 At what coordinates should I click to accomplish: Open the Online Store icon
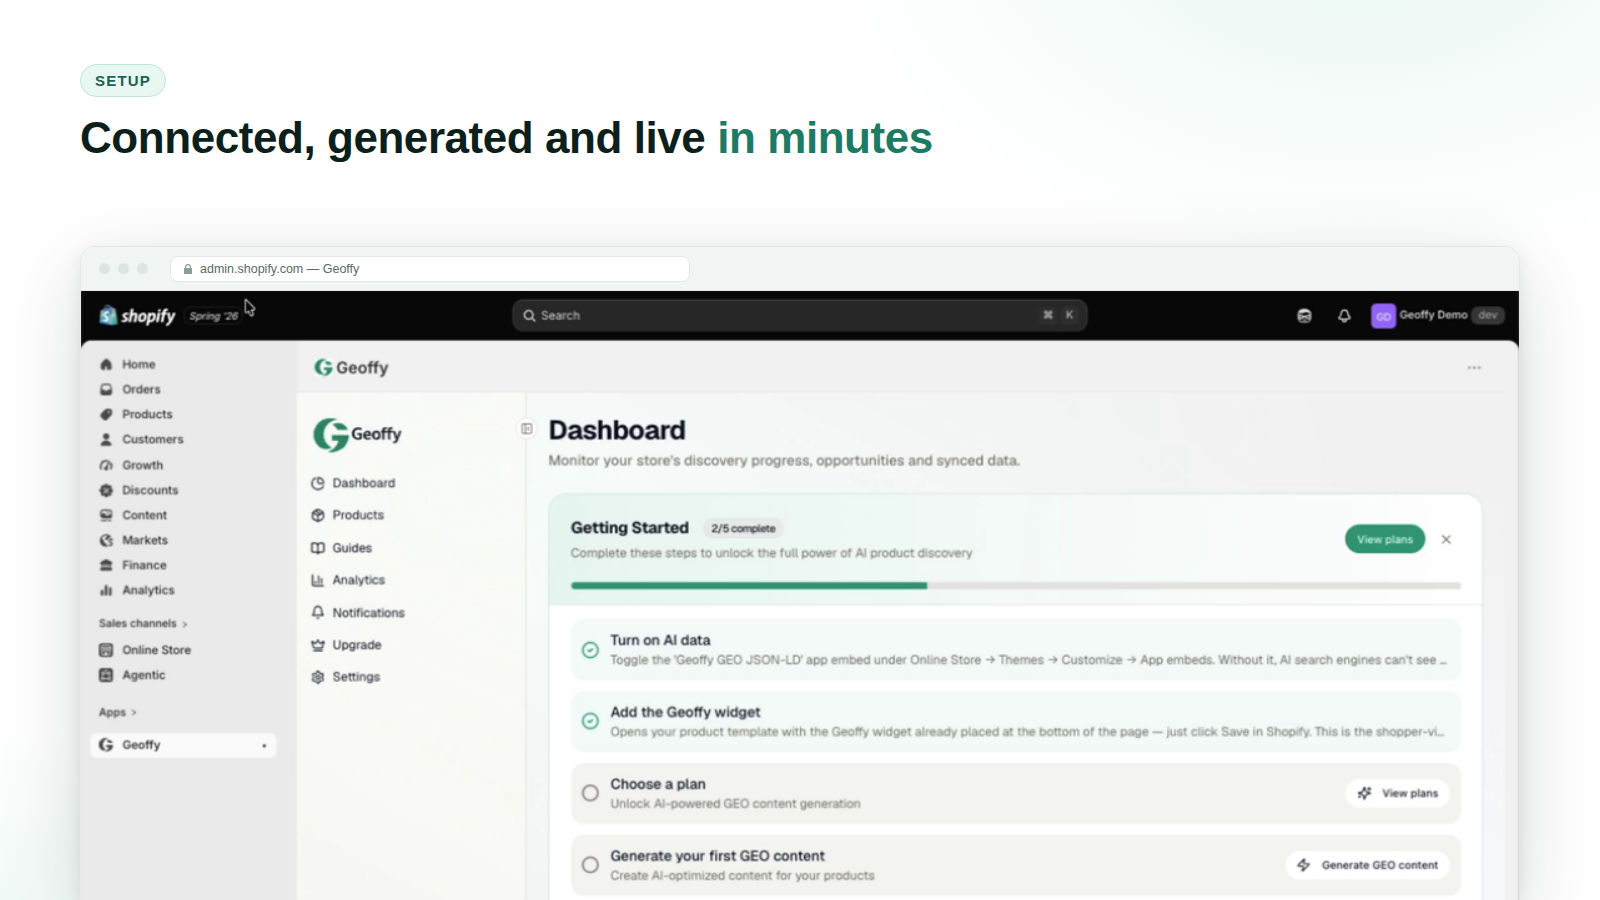coord(106,650)
